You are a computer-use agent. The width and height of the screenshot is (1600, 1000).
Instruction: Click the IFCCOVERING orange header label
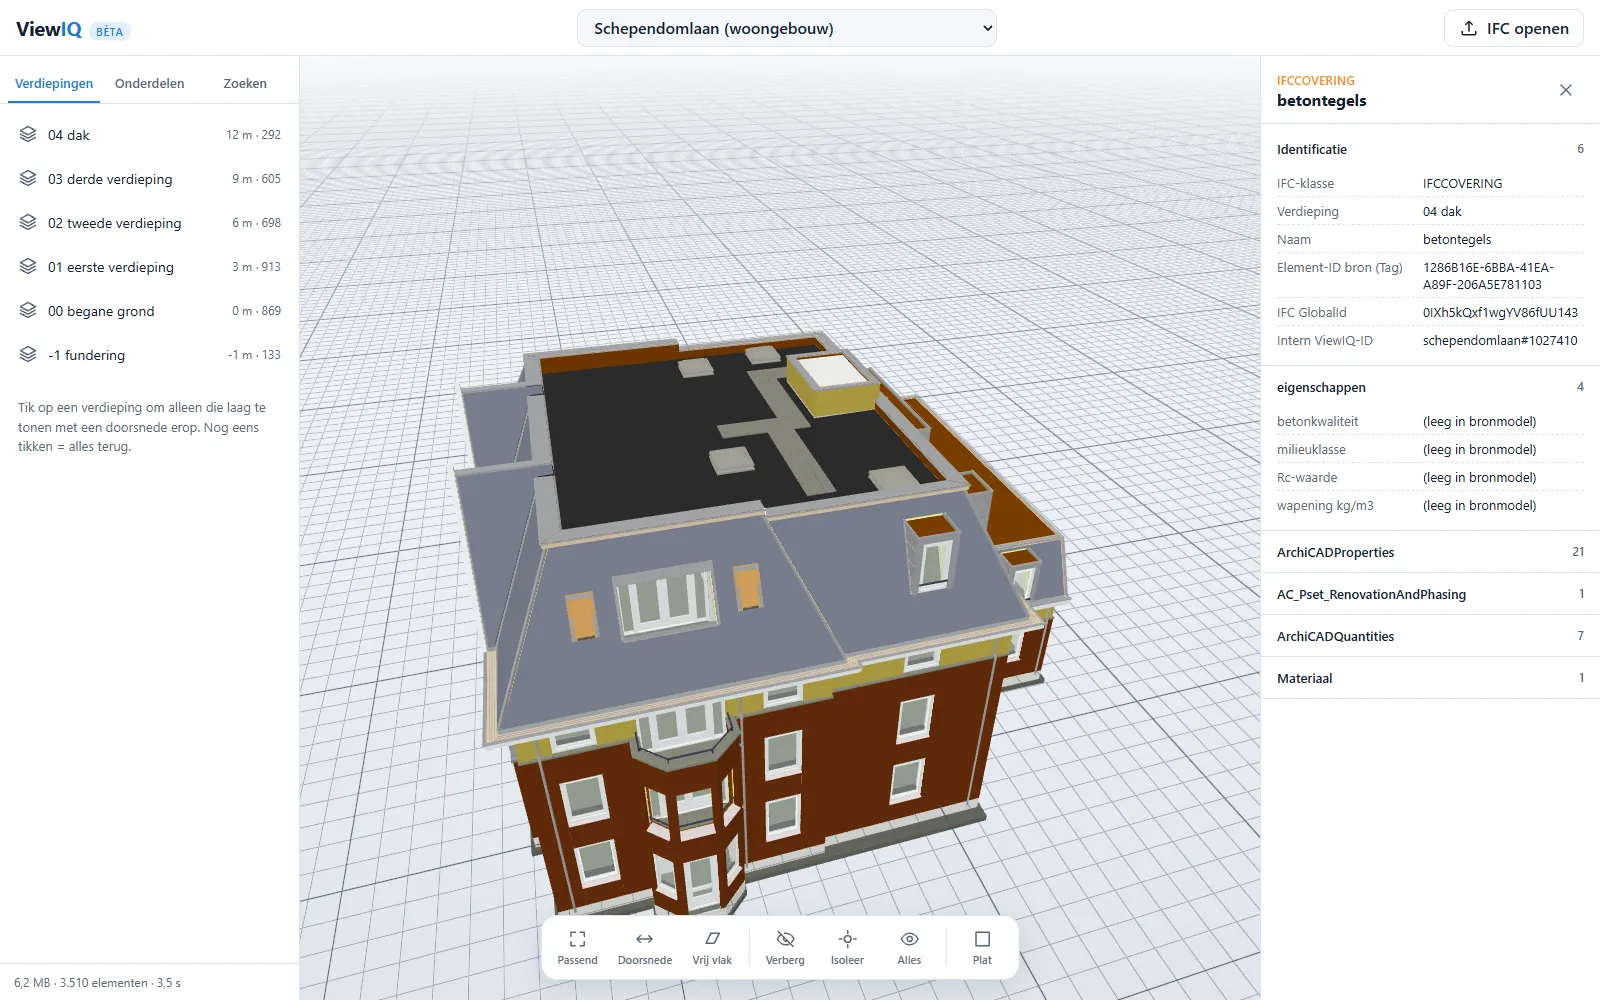coord(1315,81)
